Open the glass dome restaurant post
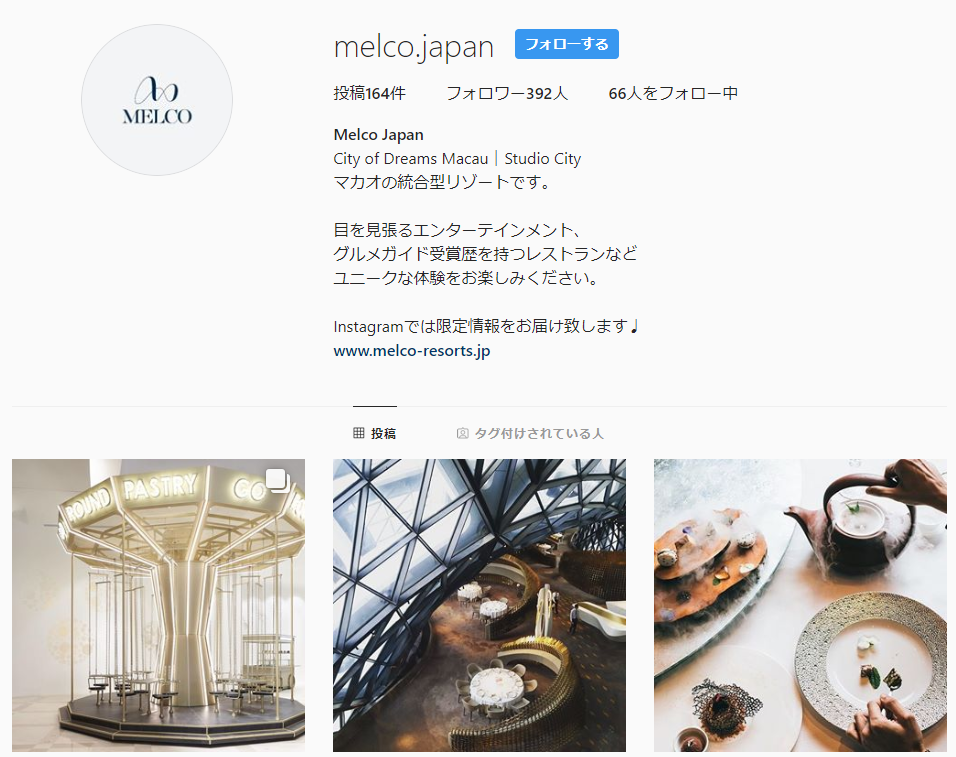Screen dimensions: 956x757 pyautogui.click(x=479, y=605)
